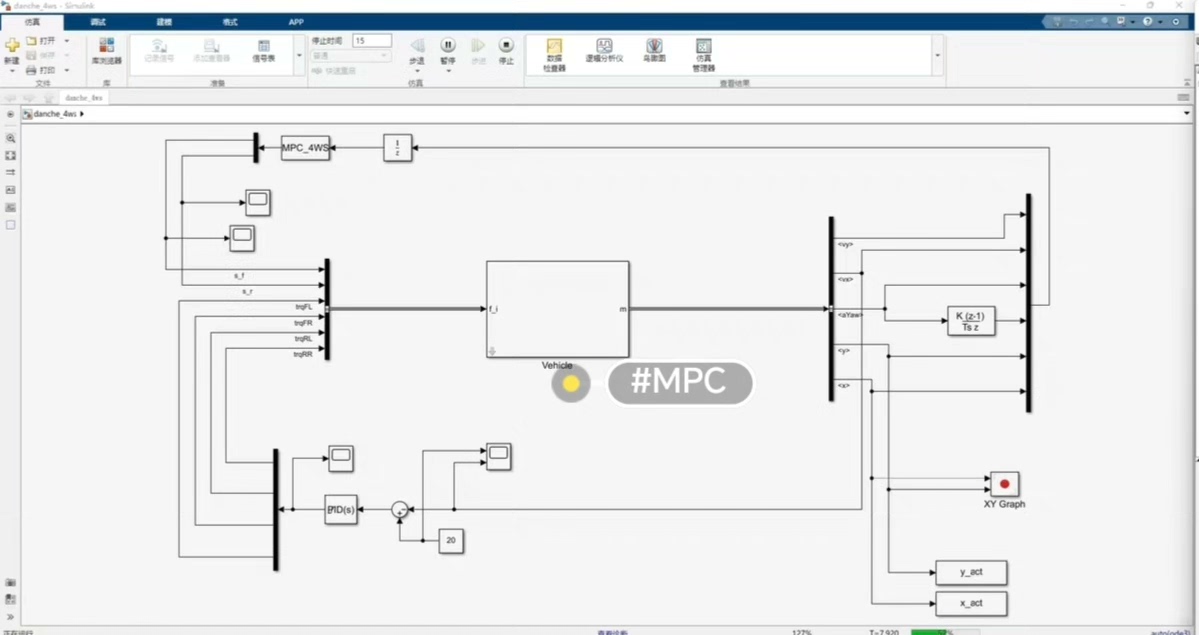This screenshot has width=1199, height=635.
Task: Open the Simulation Manager
Action: tap(702, 52)
